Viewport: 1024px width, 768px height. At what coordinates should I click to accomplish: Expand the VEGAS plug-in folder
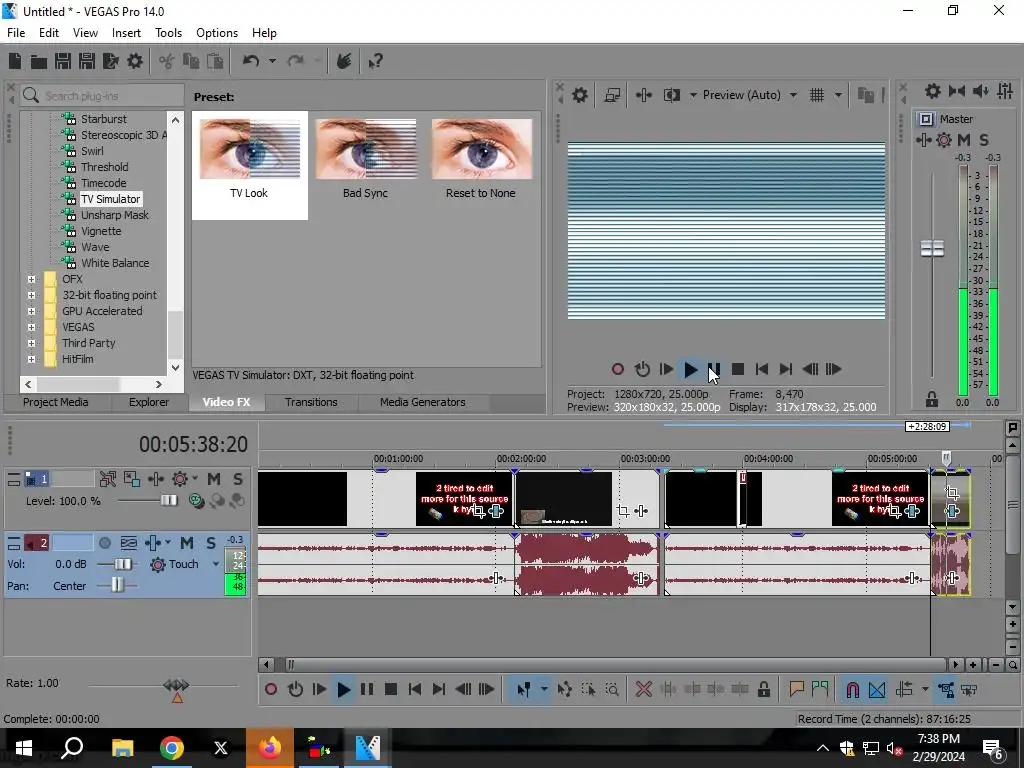[x=31, y=327]
